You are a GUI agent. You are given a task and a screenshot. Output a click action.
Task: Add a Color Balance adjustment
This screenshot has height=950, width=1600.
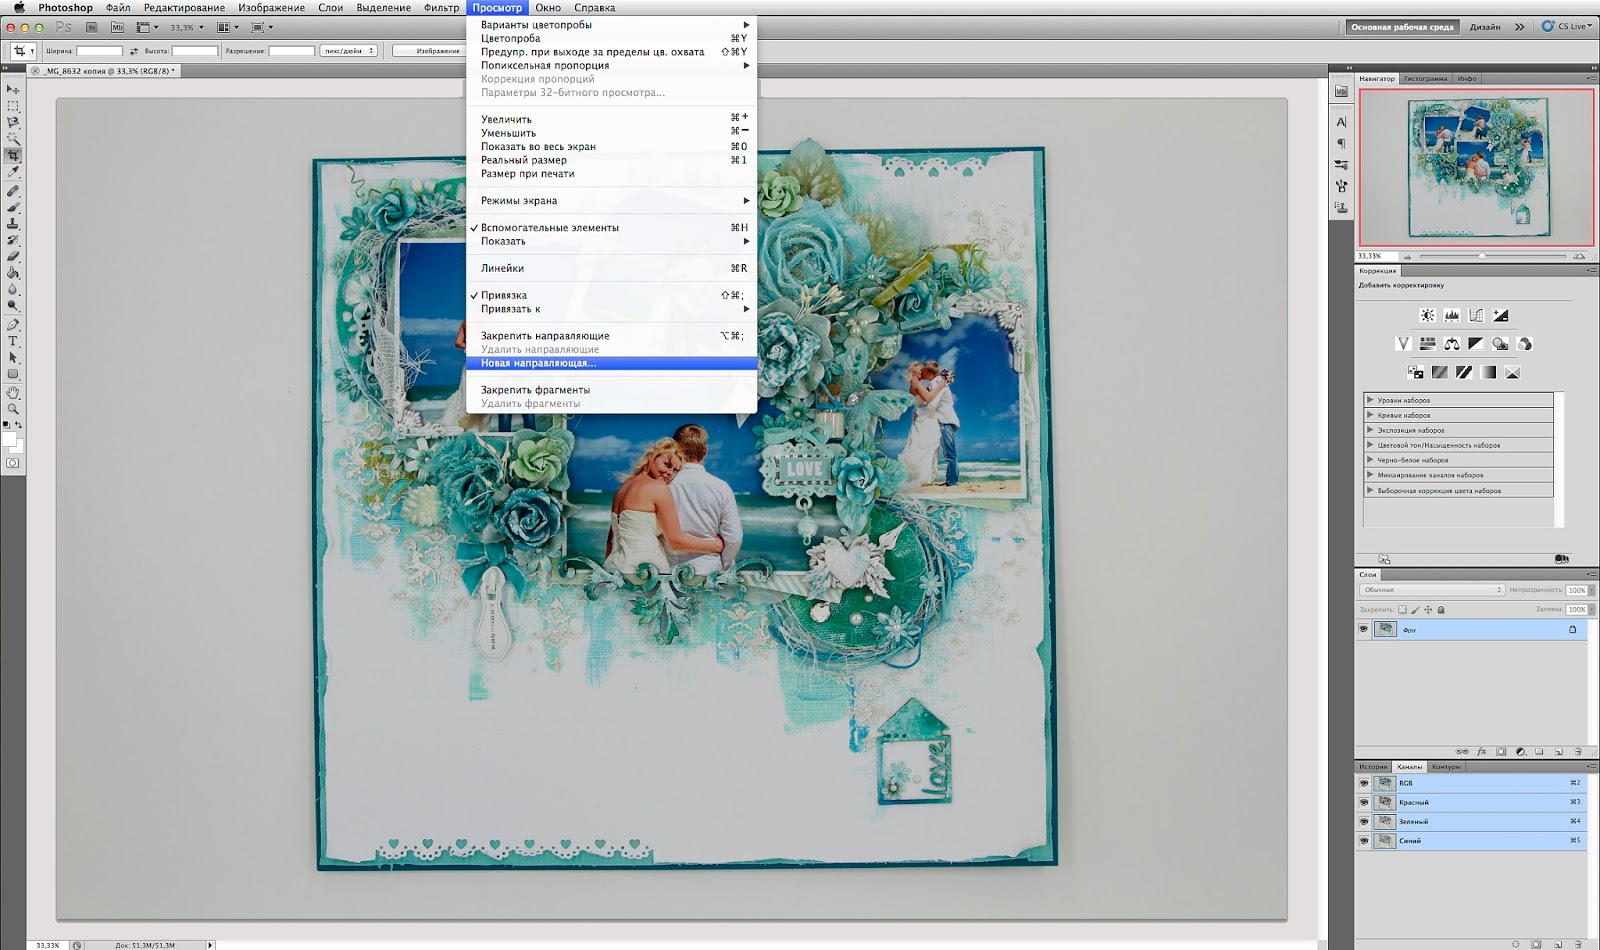coord(1451,344)
